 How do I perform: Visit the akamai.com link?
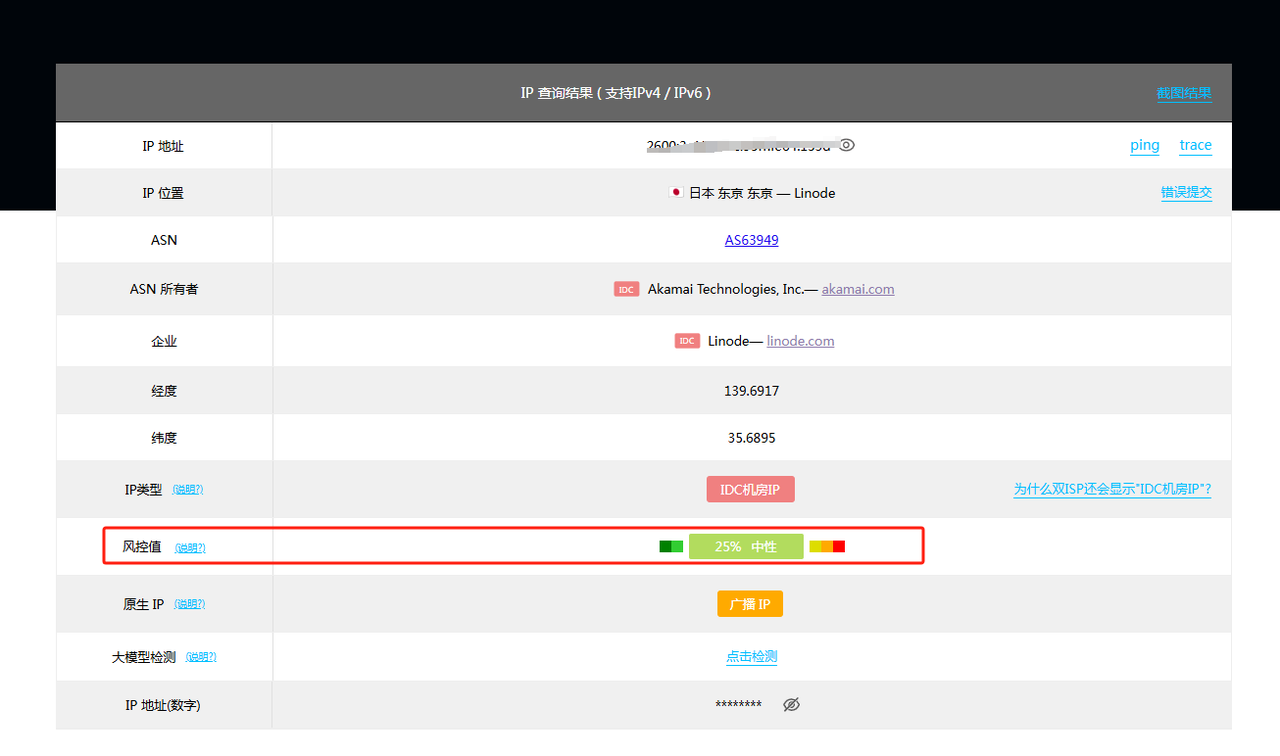[858, 289]
